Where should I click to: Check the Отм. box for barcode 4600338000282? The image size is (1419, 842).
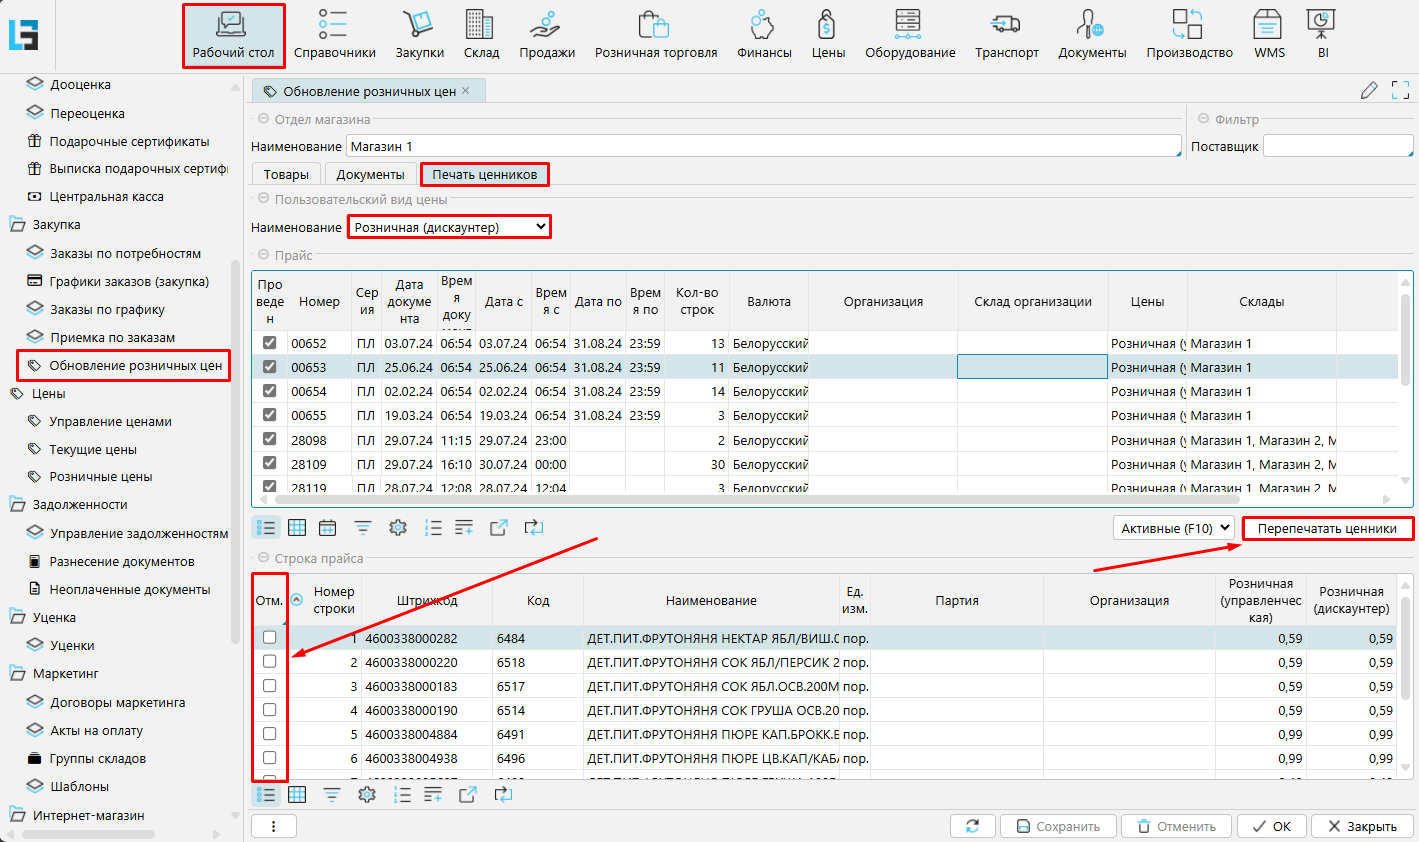pos(269,637)
